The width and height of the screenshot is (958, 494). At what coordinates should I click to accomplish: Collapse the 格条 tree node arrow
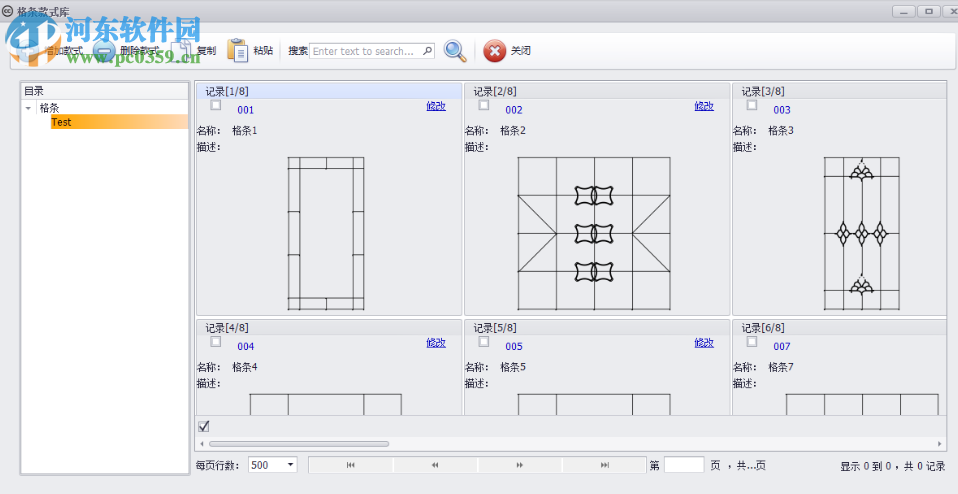click(x=27, y=109)
